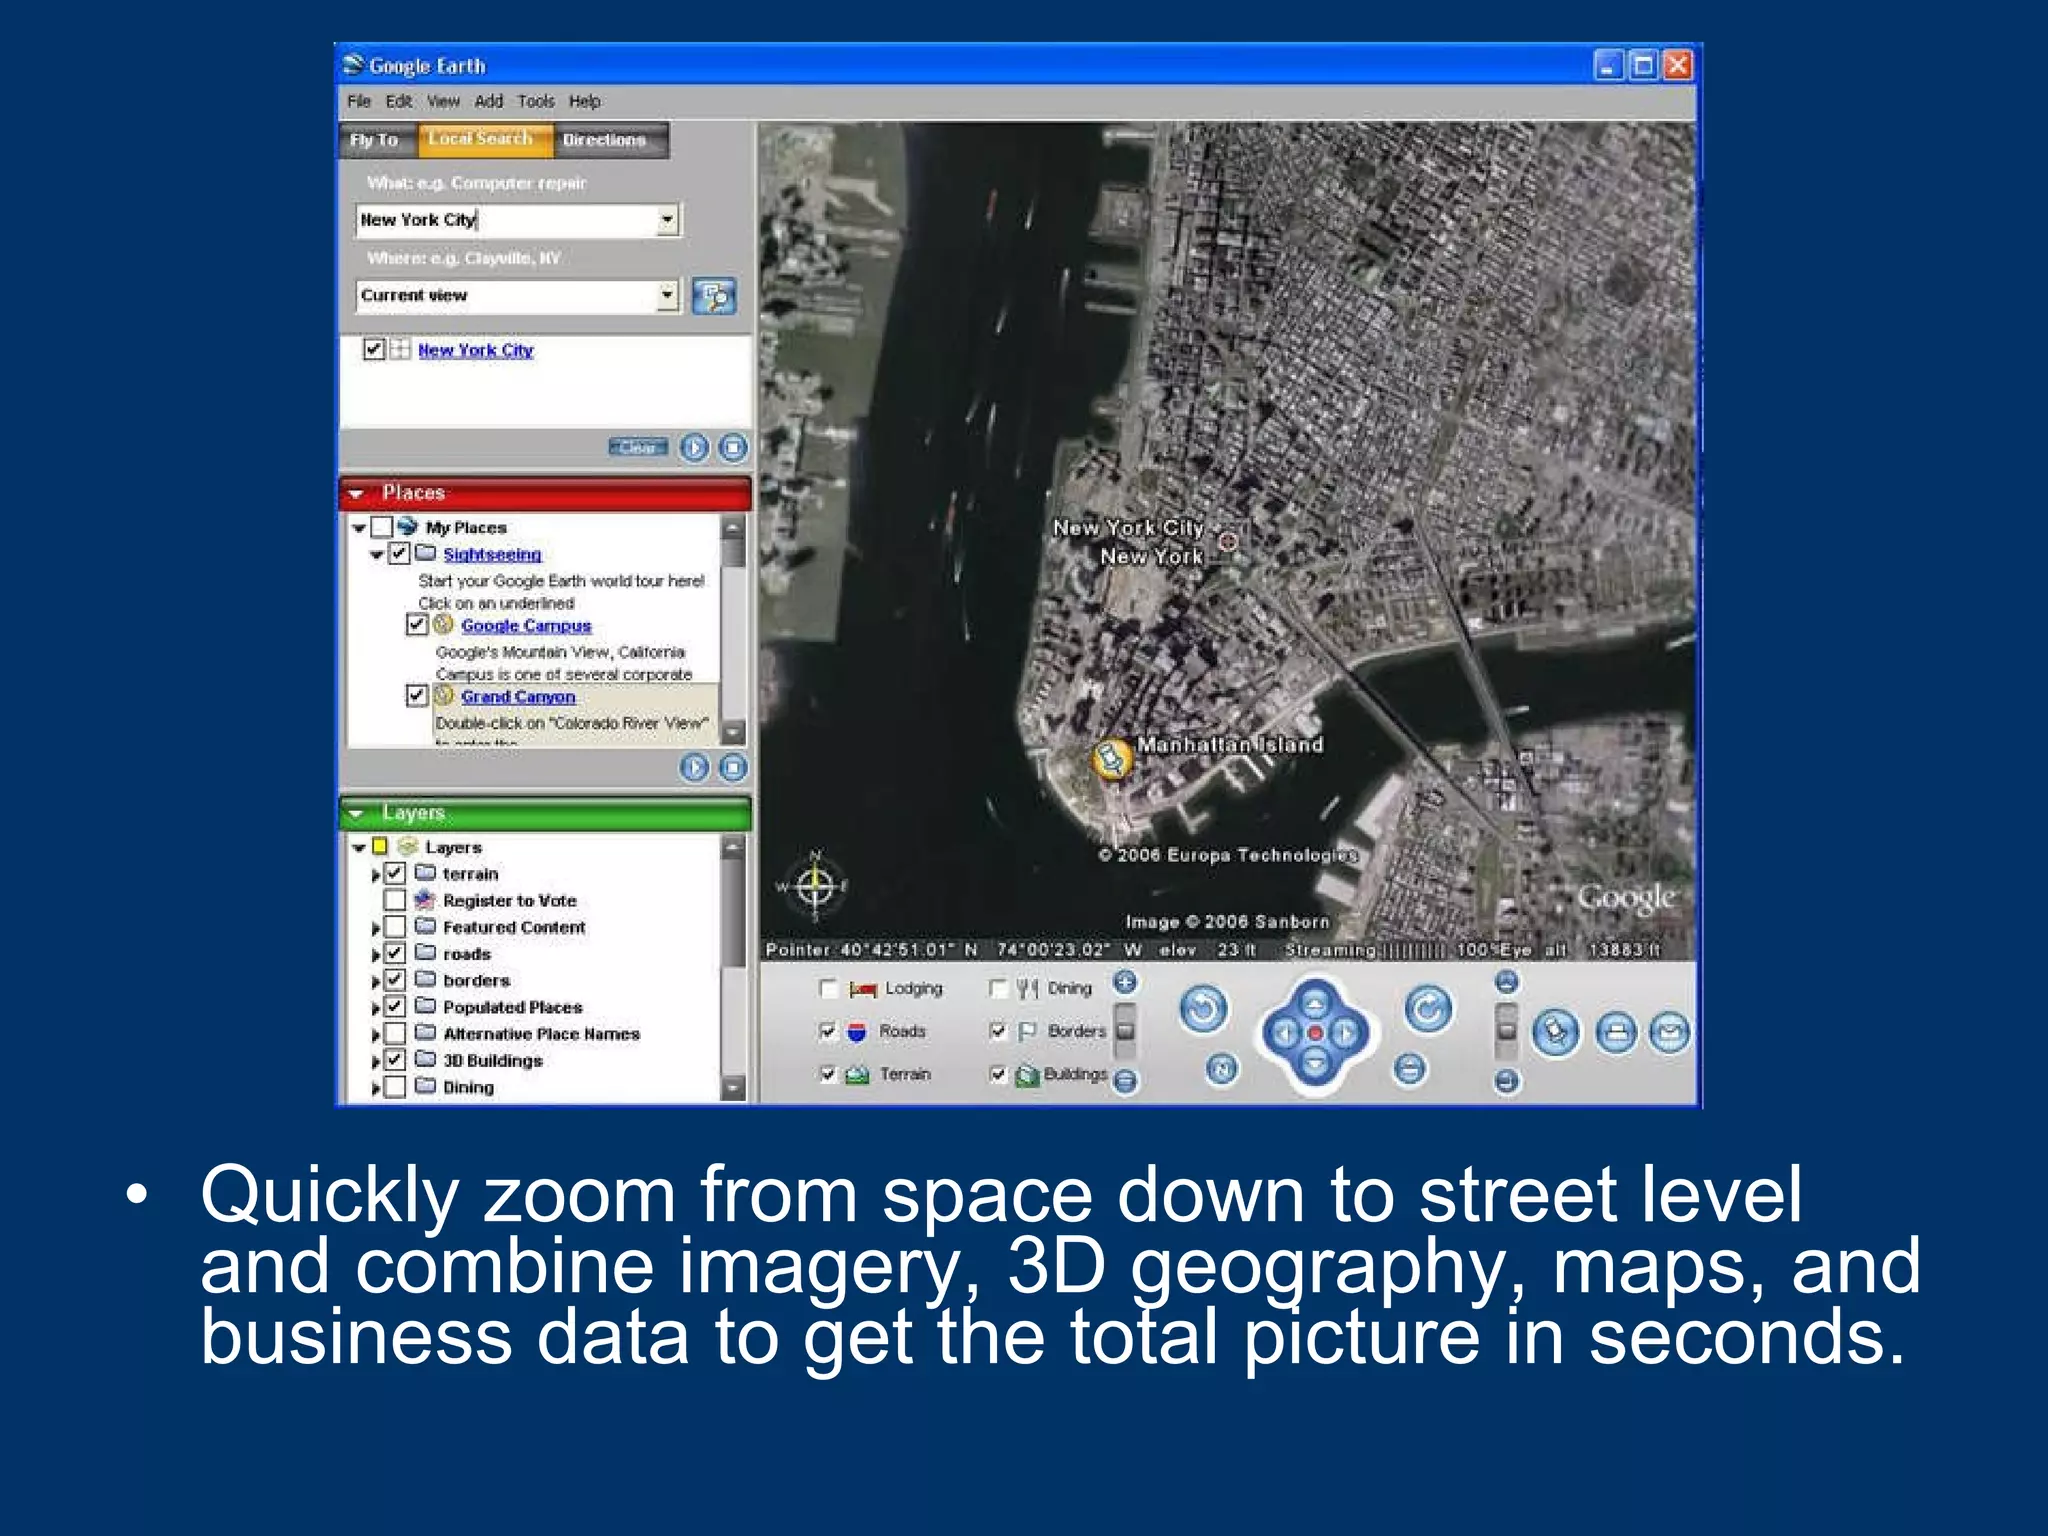The width and height of the screenshot is (2048, 1536).
Task: Uncheck the Buildings checkbox in bottom panel
Action: tap(998, 1074)
